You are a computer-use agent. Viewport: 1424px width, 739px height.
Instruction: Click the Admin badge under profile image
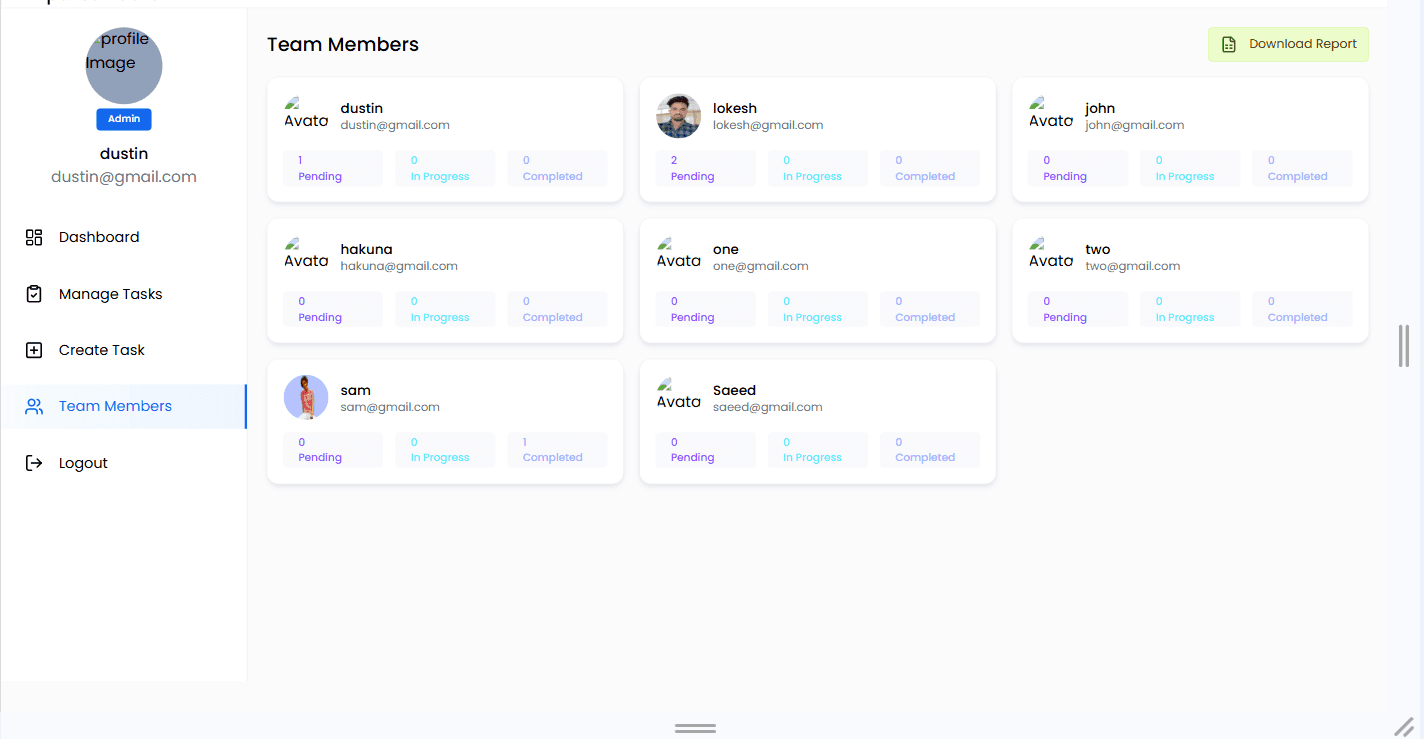124,119
